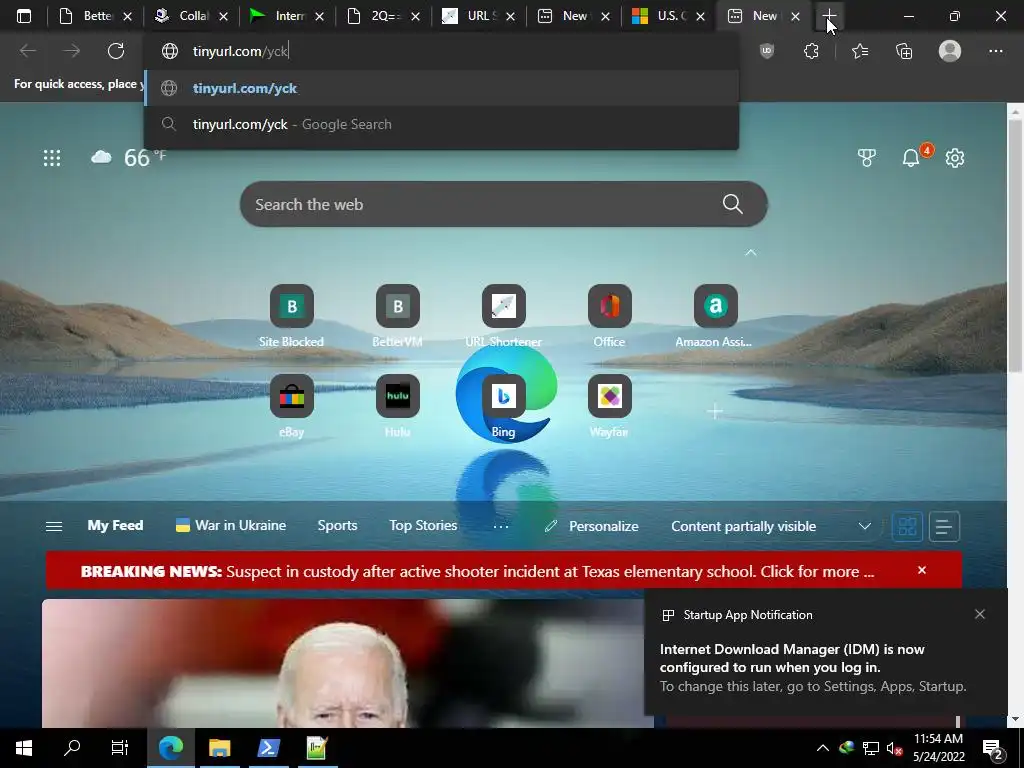
Task: Open the Favorites star icon
Action: coord(860,51)
